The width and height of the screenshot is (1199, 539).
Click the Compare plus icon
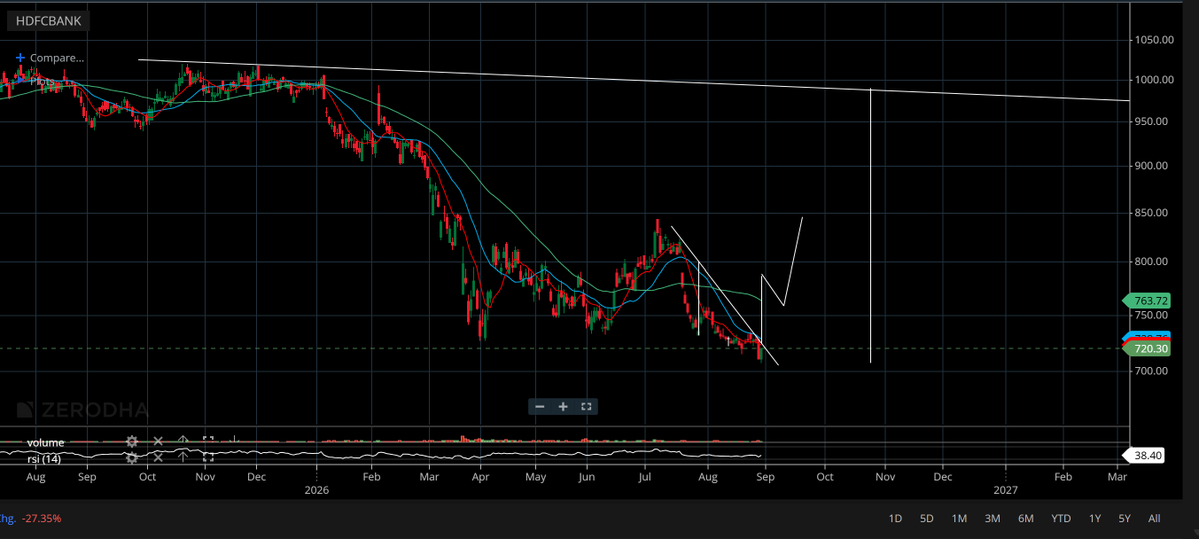(21, 57)
